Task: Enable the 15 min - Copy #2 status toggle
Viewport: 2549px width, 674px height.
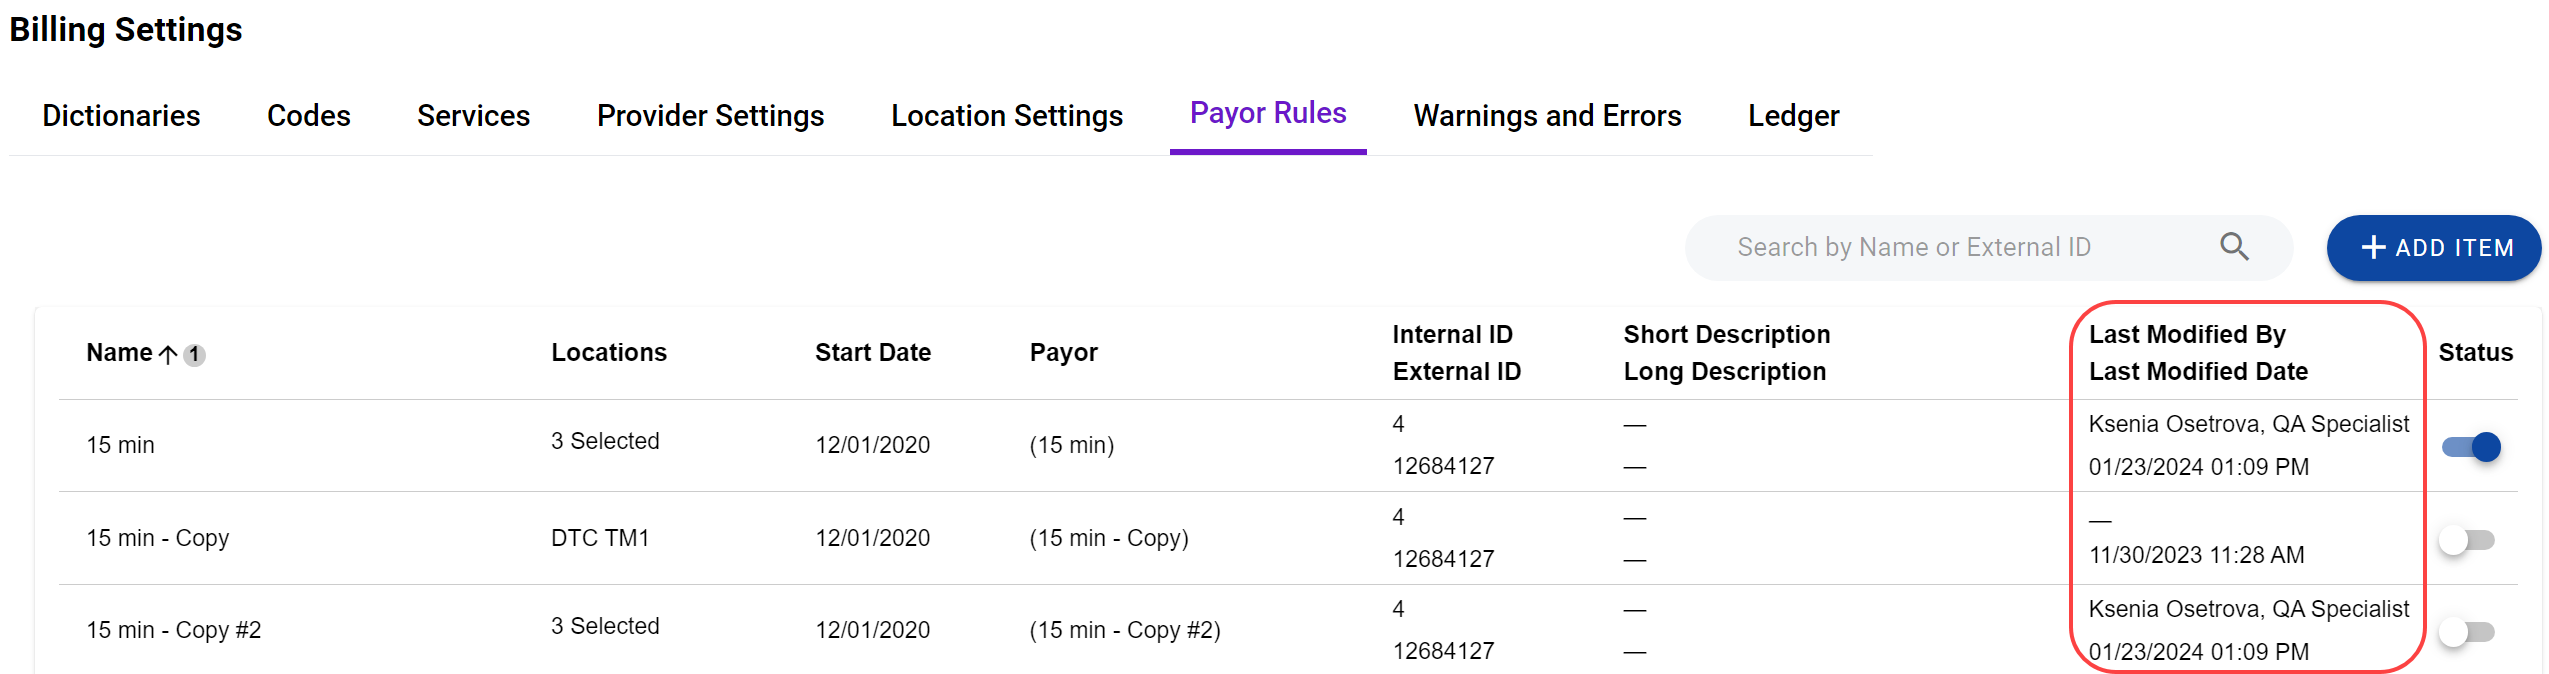Action: point(2466,632)
